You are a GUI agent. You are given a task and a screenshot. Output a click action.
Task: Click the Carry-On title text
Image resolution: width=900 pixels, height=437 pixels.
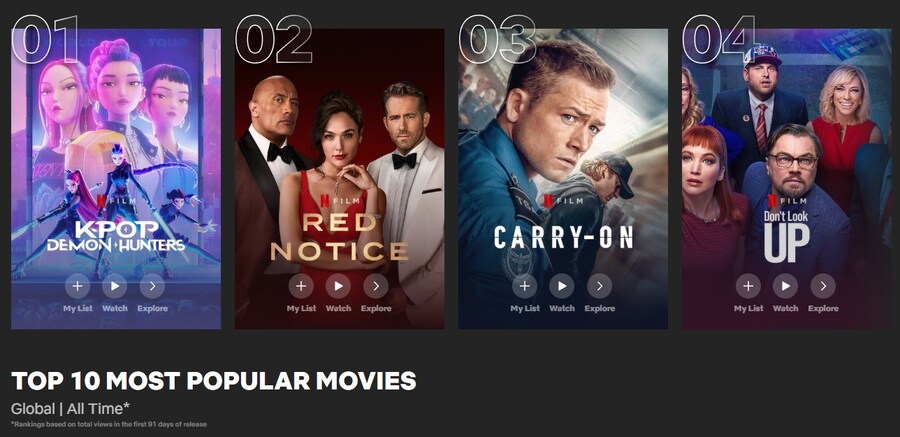coord(563,237)
